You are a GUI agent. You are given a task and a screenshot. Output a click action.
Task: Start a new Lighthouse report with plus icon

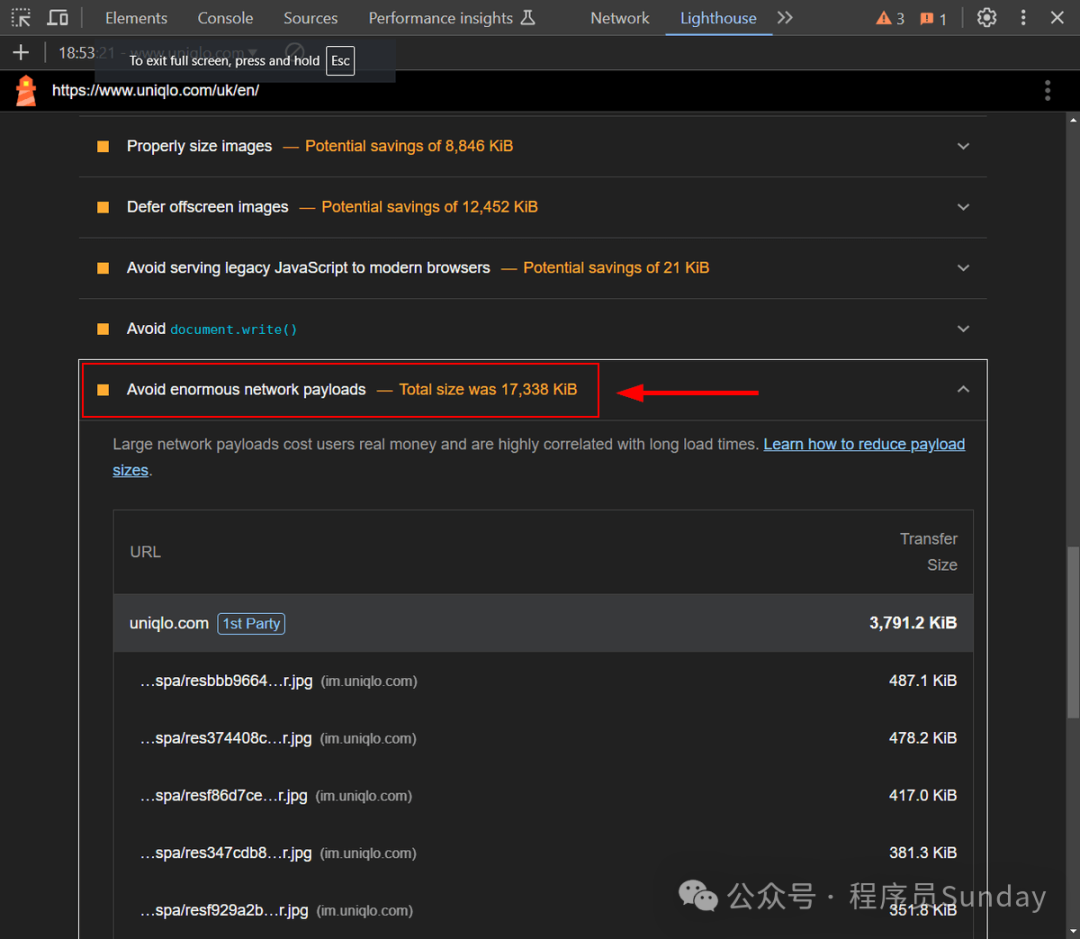21,52
